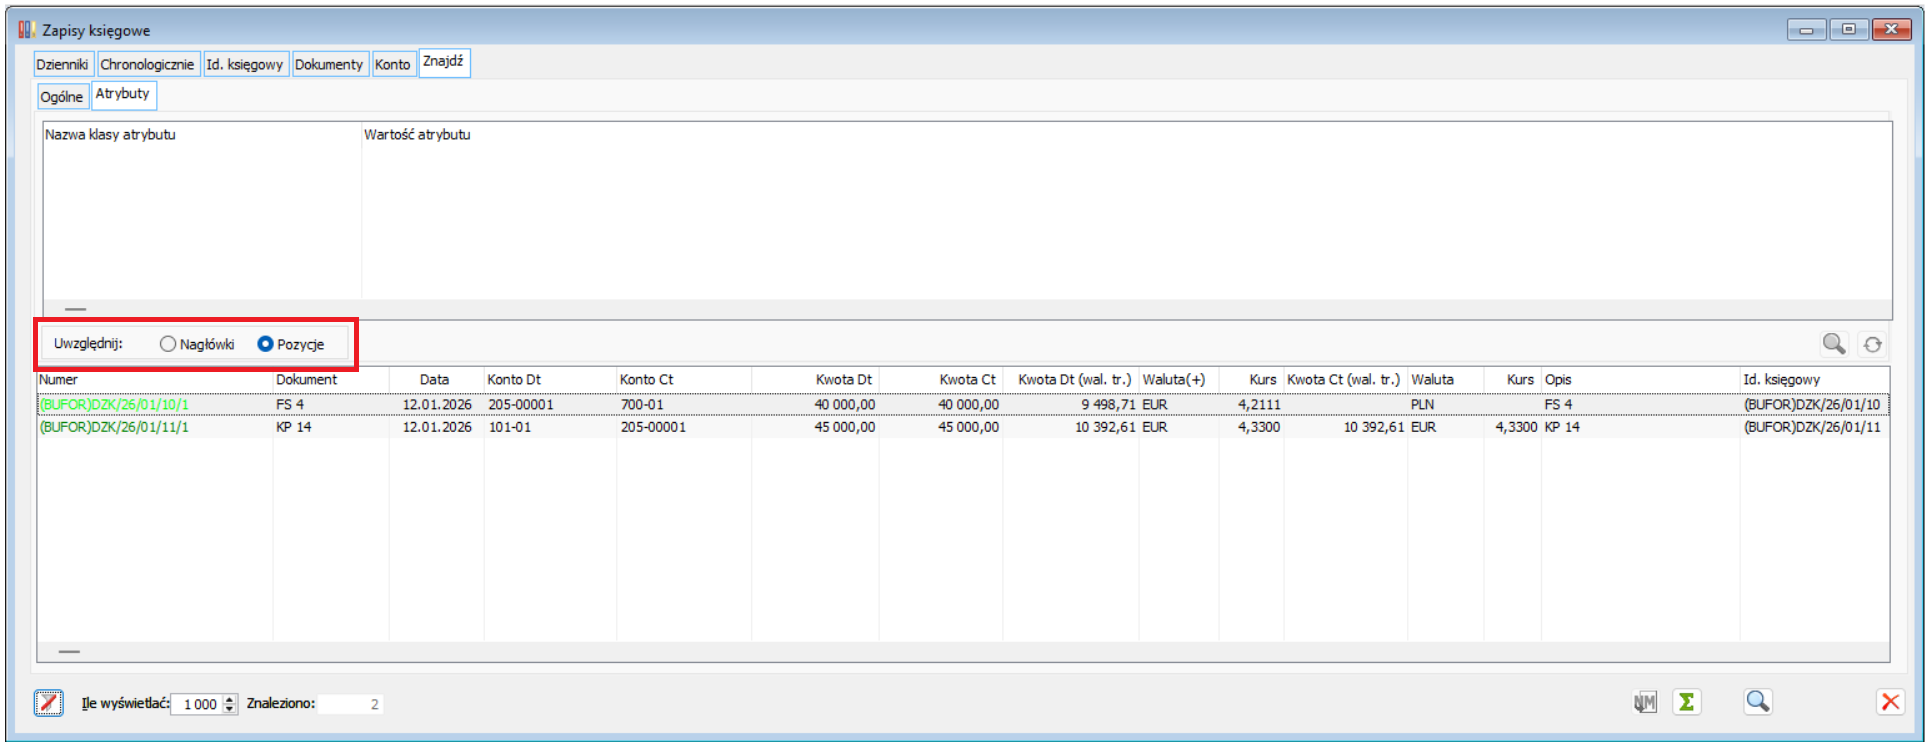
Task: Increase the Ile wyświetlać value with up arrow
Action: point(230,699)
